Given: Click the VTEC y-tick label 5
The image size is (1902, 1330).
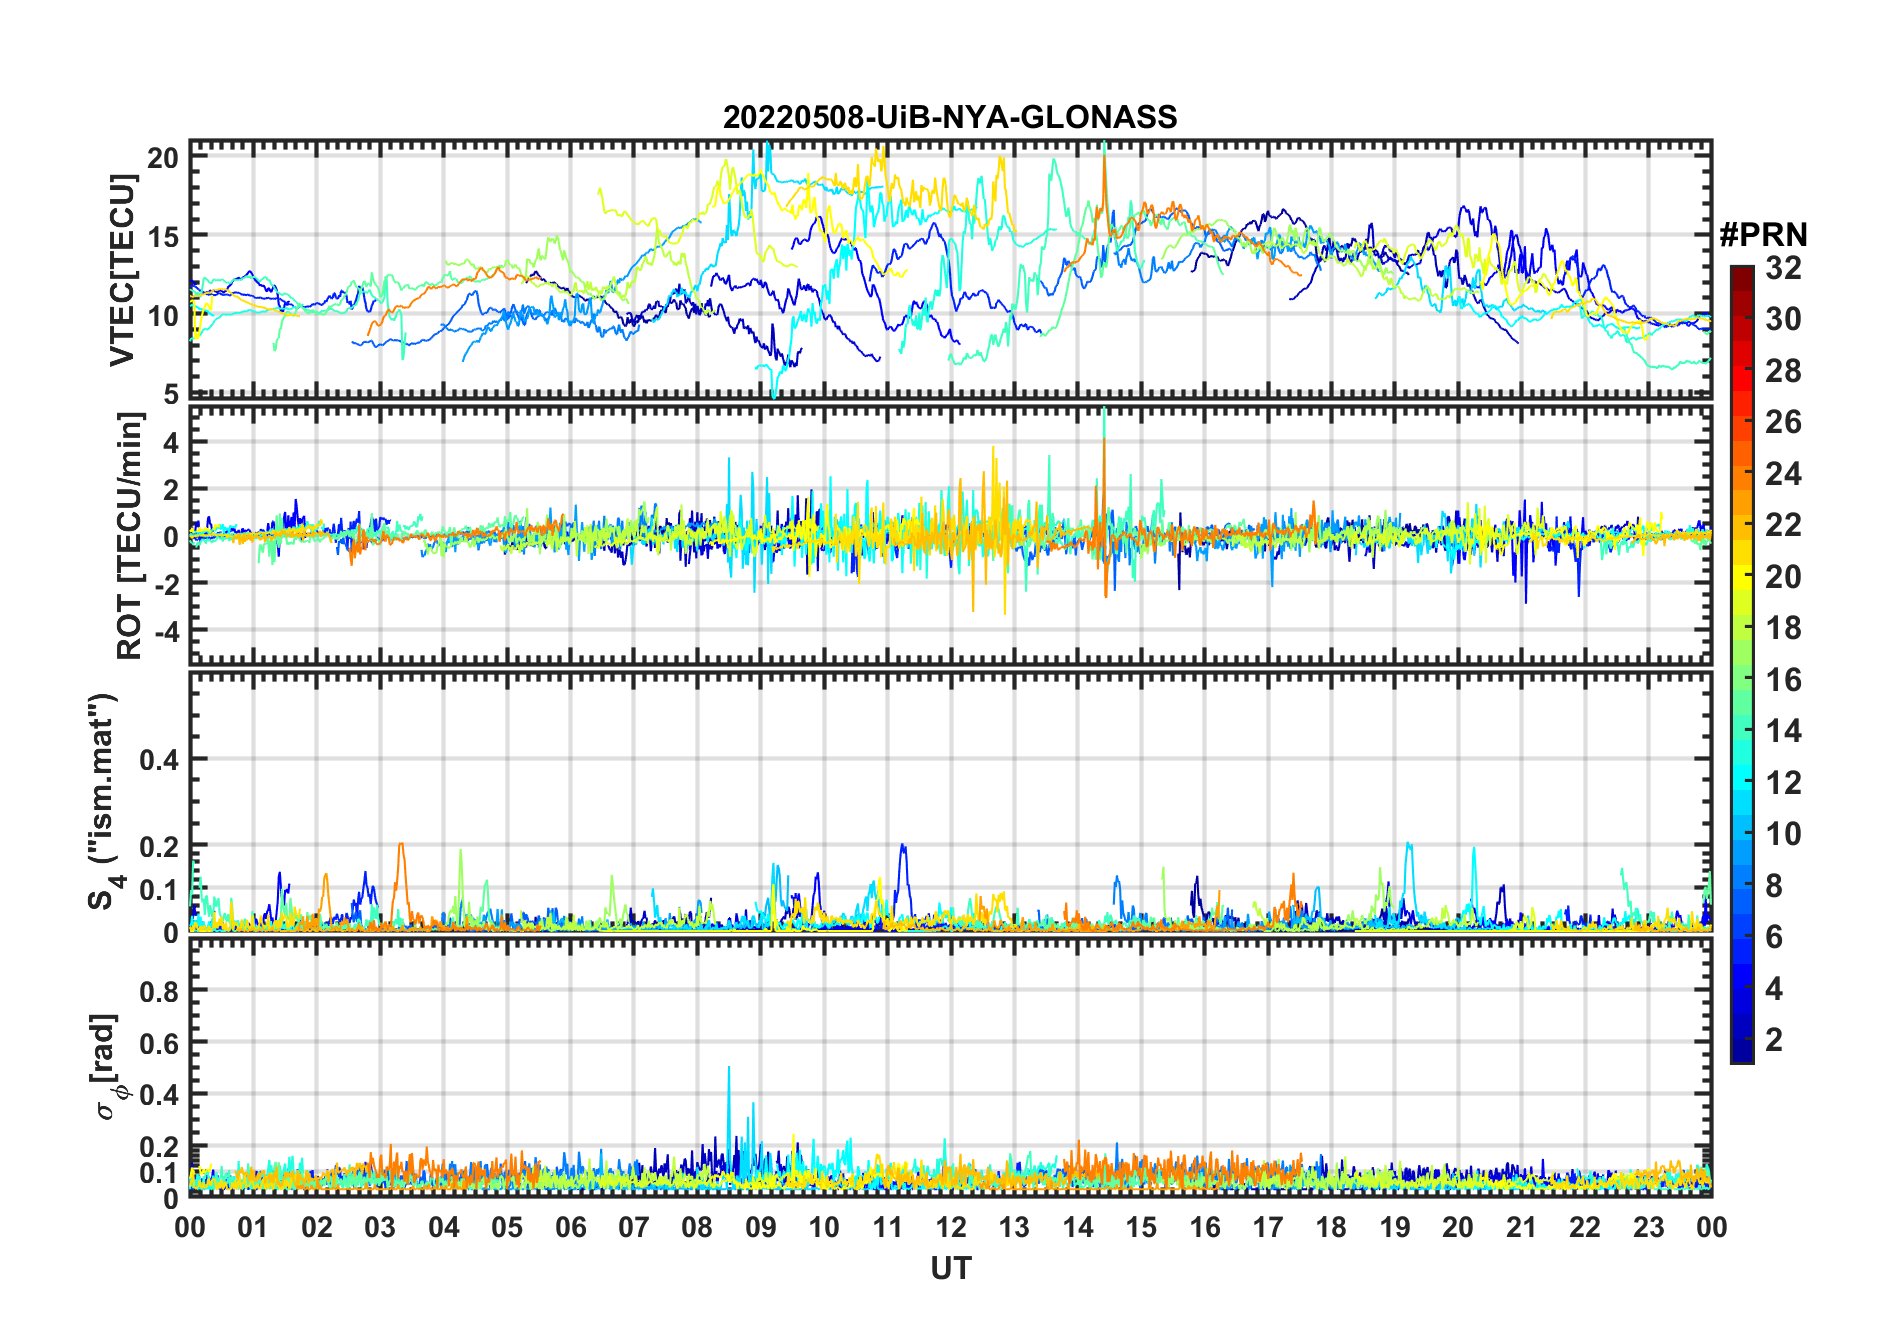Looking at the screenshot, I should 171,394.
